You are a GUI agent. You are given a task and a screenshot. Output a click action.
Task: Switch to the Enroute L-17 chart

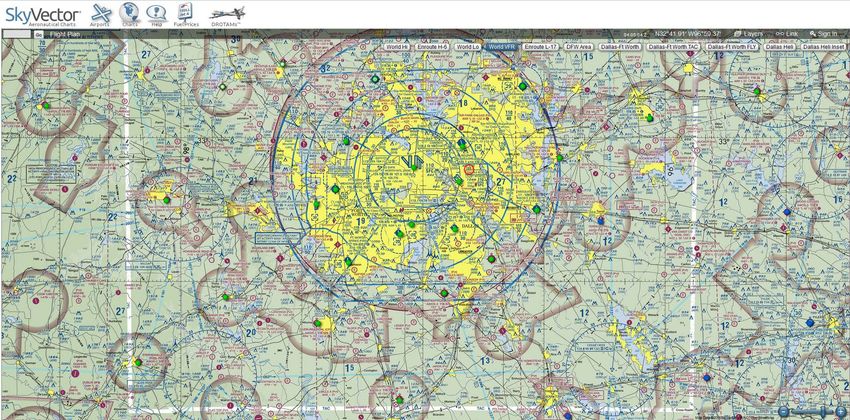[542, 47]
